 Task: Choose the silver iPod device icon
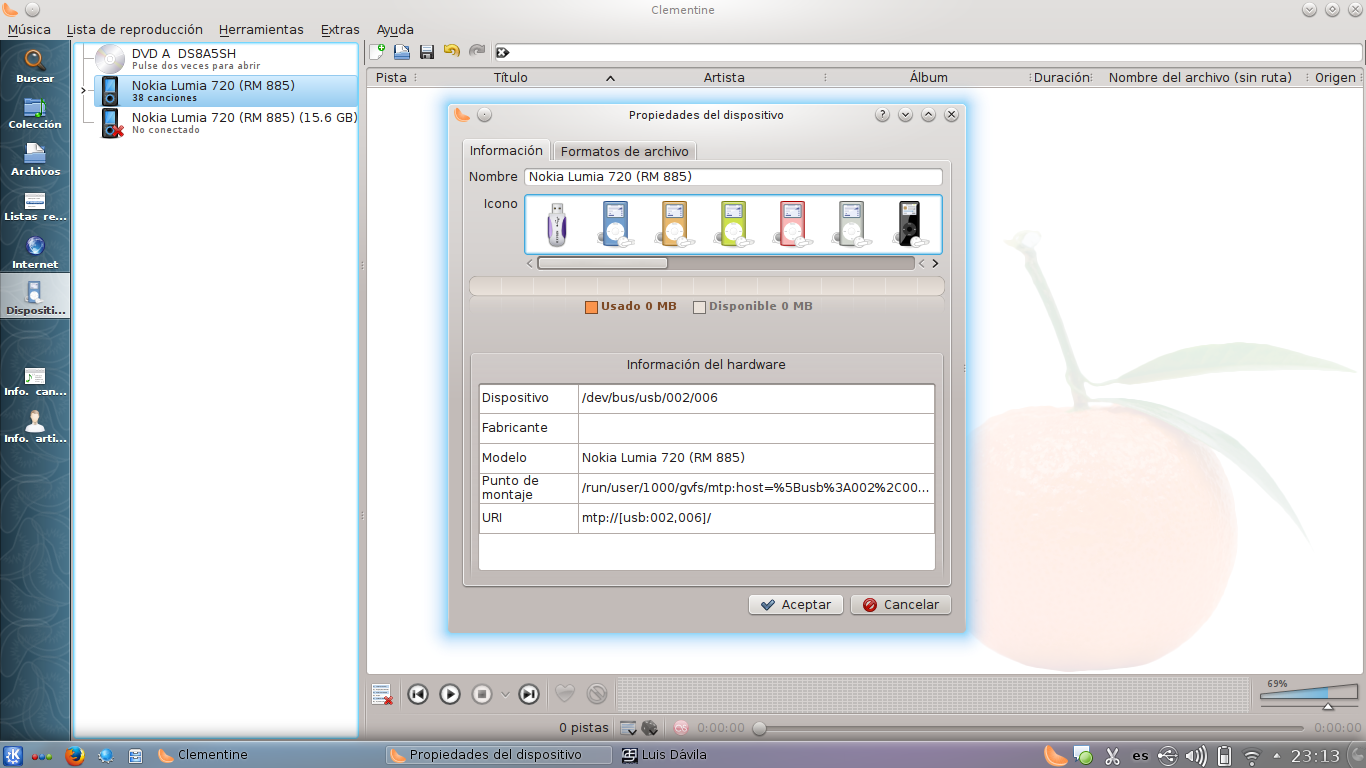click(x=851, y=224)
